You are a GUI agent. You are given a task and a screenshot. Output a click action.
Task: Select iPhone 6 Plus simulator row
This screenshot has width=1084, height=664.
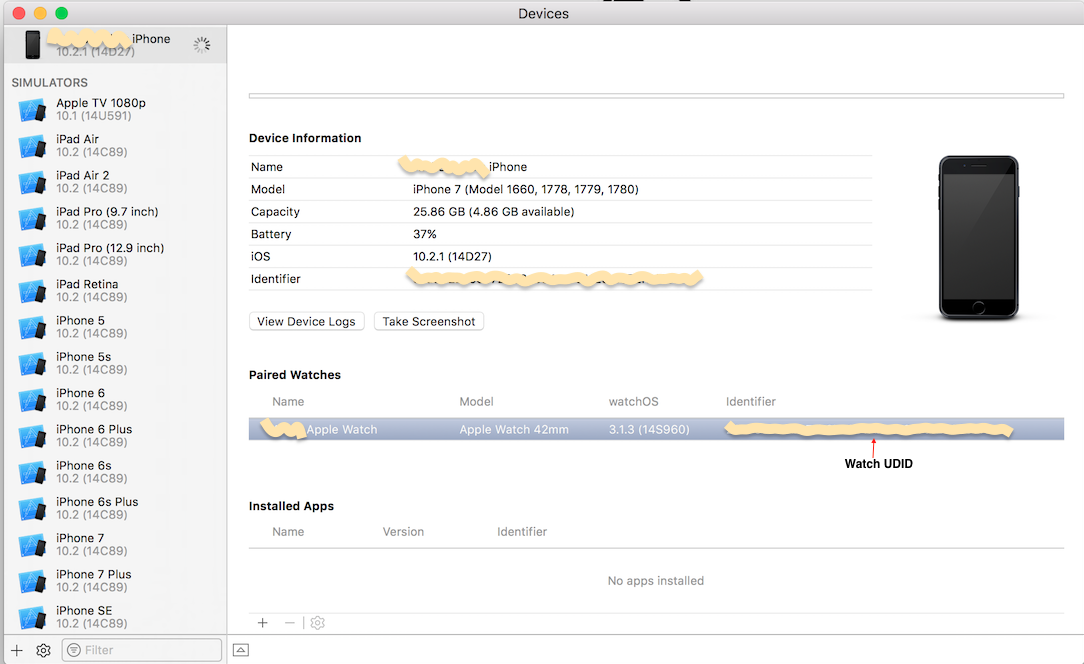pos(115,436)
